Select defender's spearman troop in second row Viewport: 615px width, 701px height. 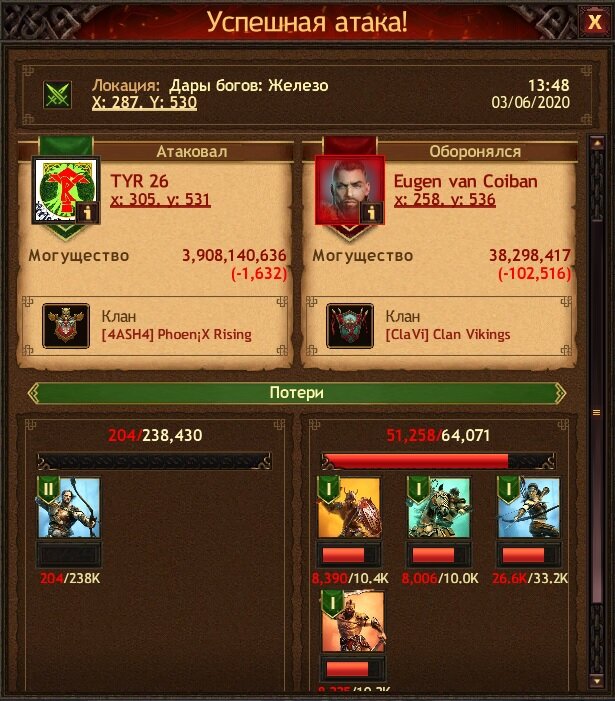(x=353, y=621)
